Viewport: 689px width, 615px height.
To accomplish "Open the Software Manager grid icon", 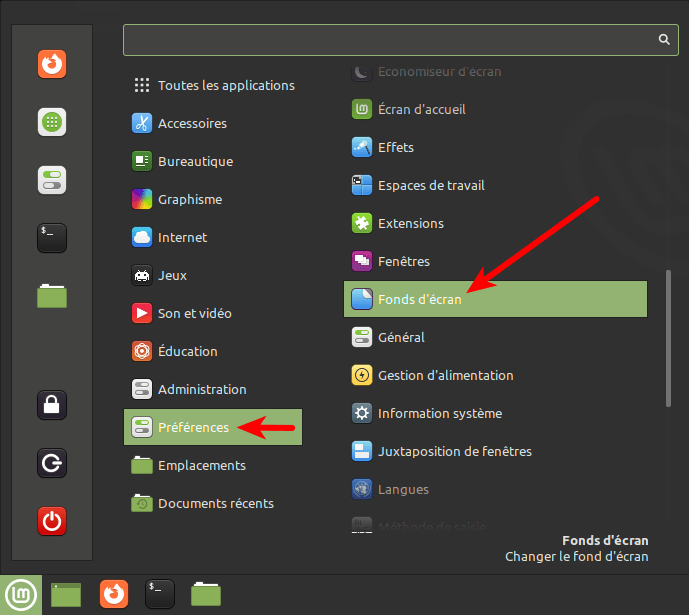I will (x=52, y=122).
